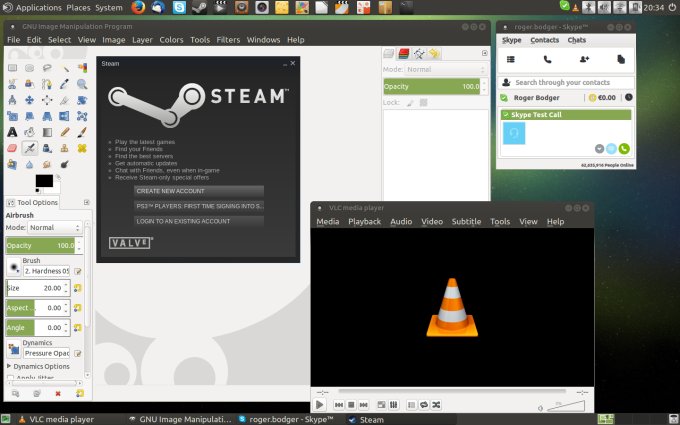Click Create New Account in Steam
680x425 pixels.
click(x=199, y=191)
